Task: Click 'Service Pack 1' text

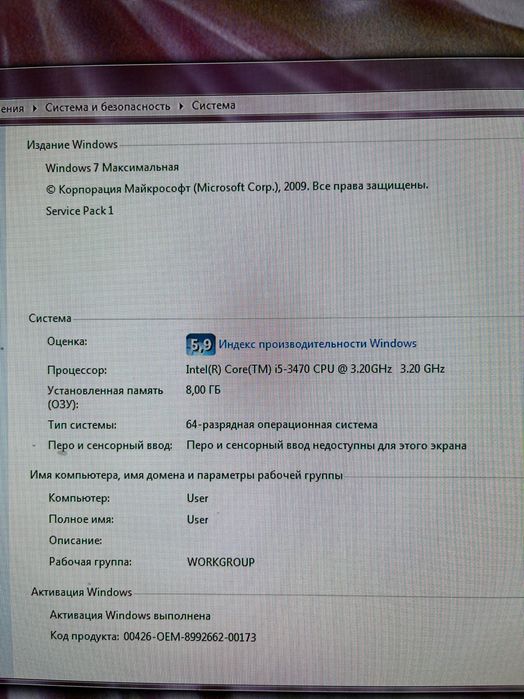Action: pos(80,211)
